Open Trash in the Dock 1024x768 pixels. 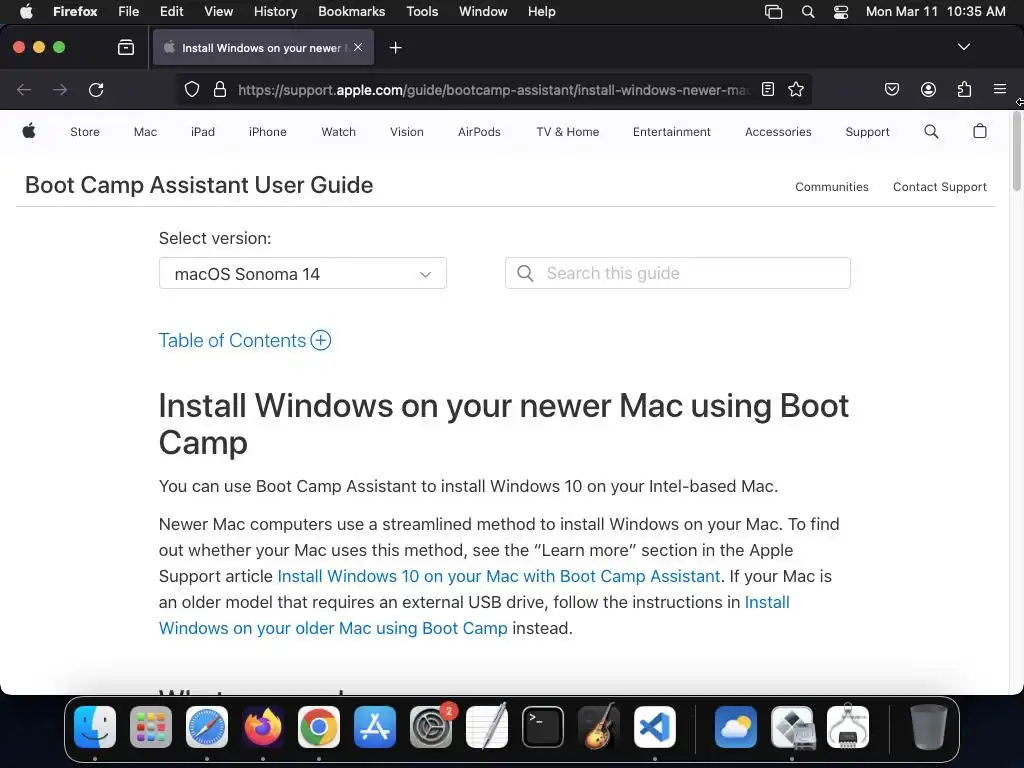click(x=928, y=727)
